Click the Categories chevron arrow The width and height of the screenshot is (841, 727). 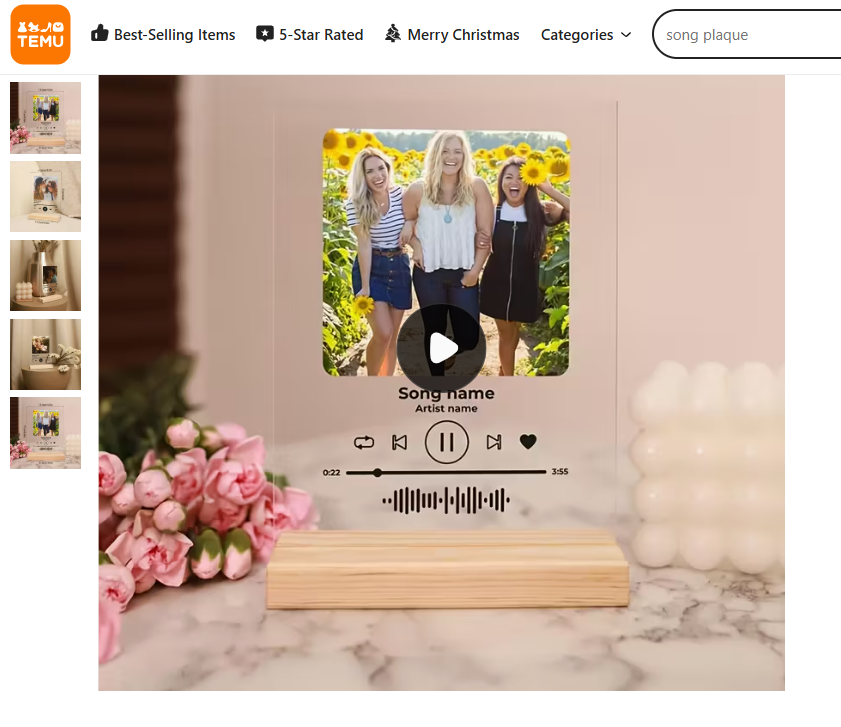pos(626,35)
